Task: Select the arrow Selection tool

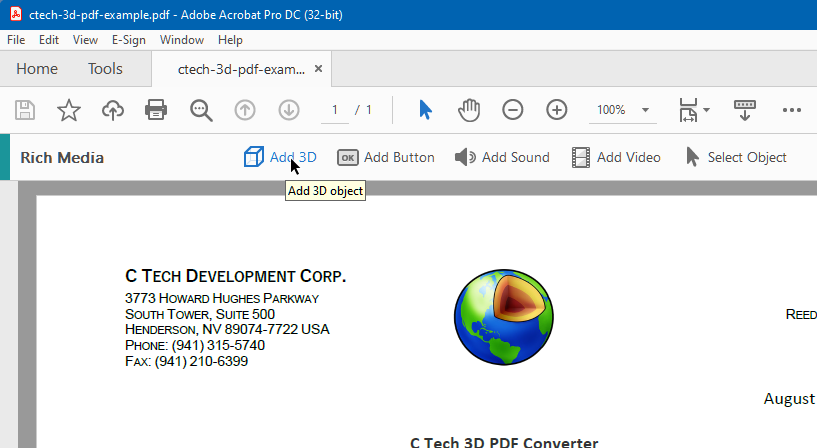Action: (425, 110)
